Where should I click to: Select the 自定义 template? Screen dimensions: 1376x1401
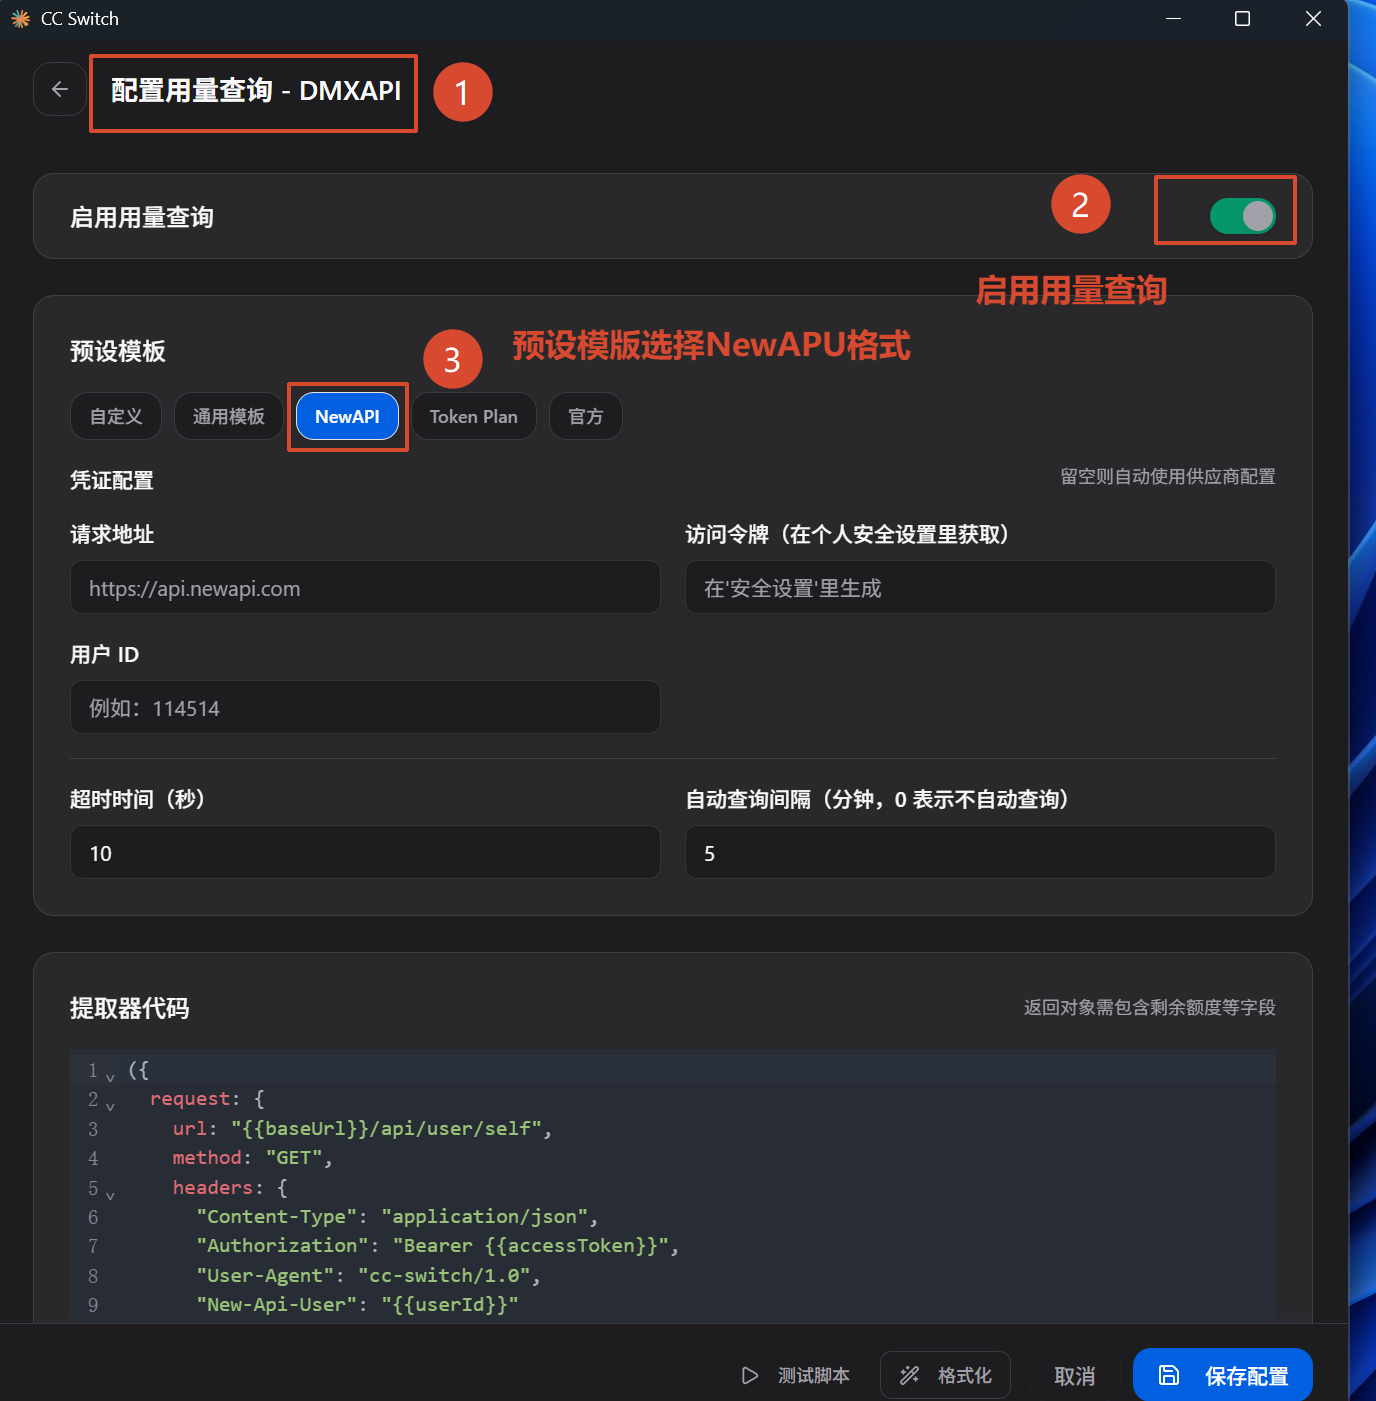tap(116, 416)
